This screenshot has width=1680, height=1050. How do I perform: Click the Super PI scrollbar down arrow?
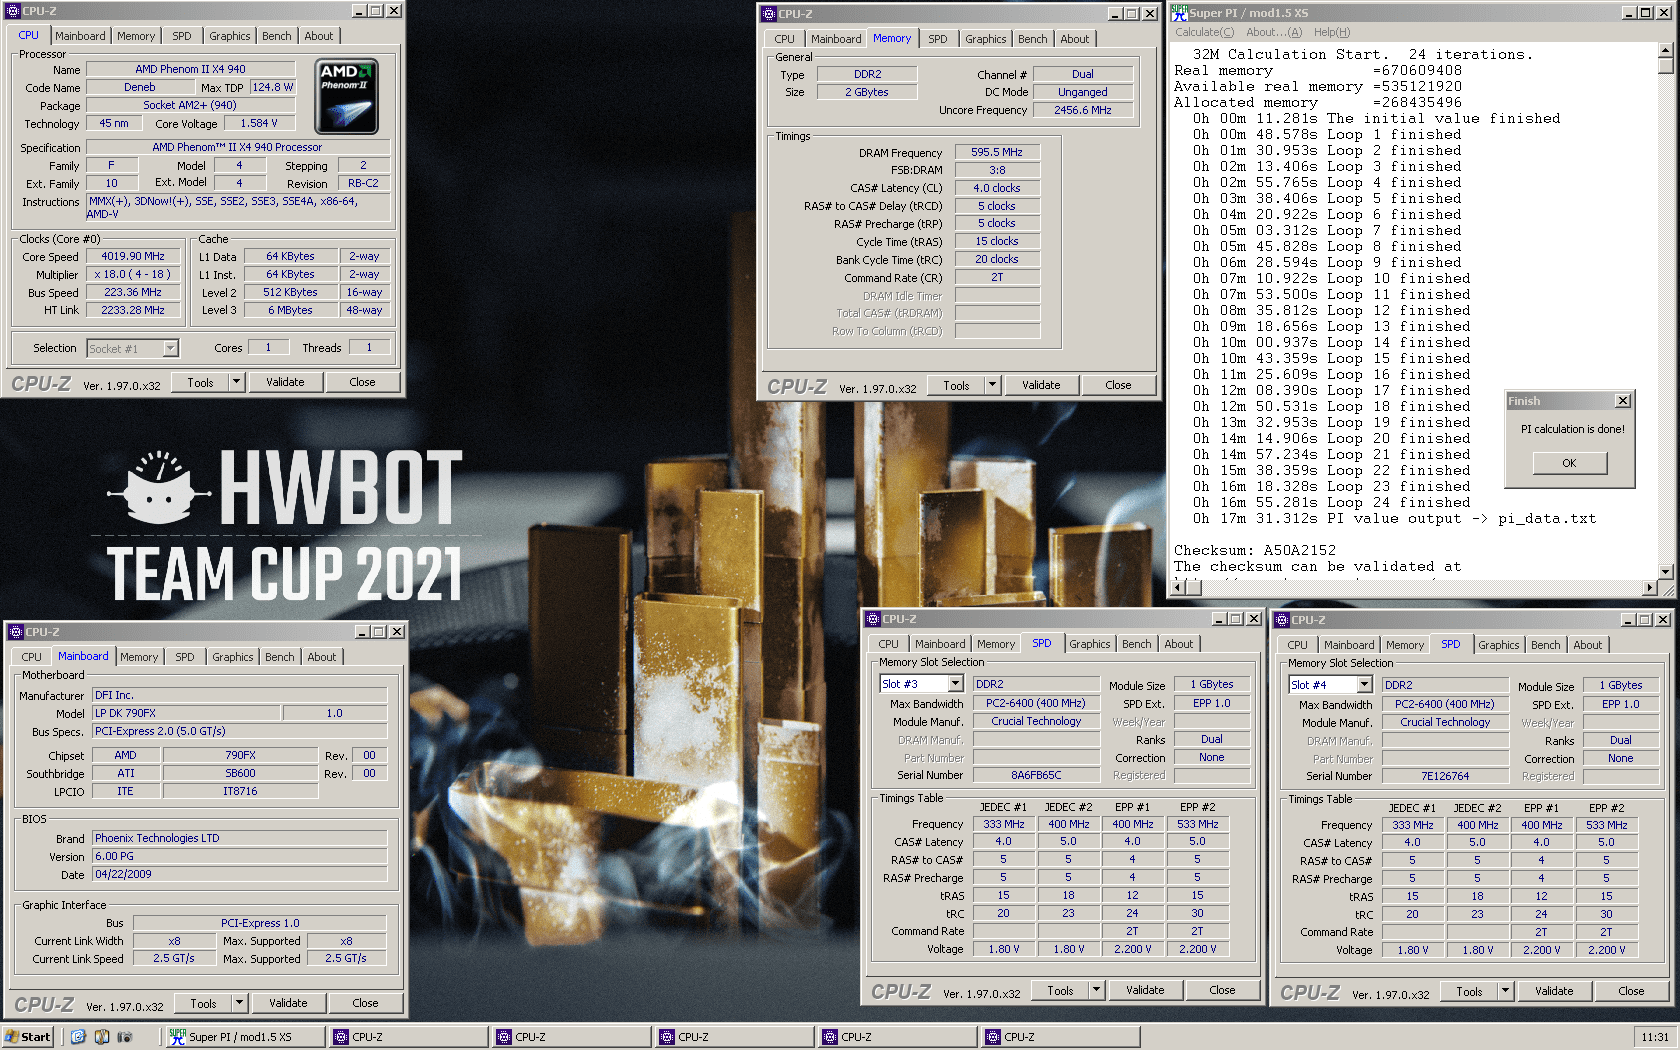(1665, 571)
